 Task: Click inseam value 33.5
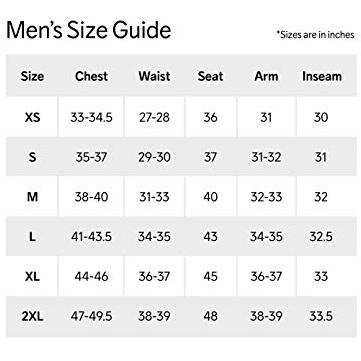321,316
